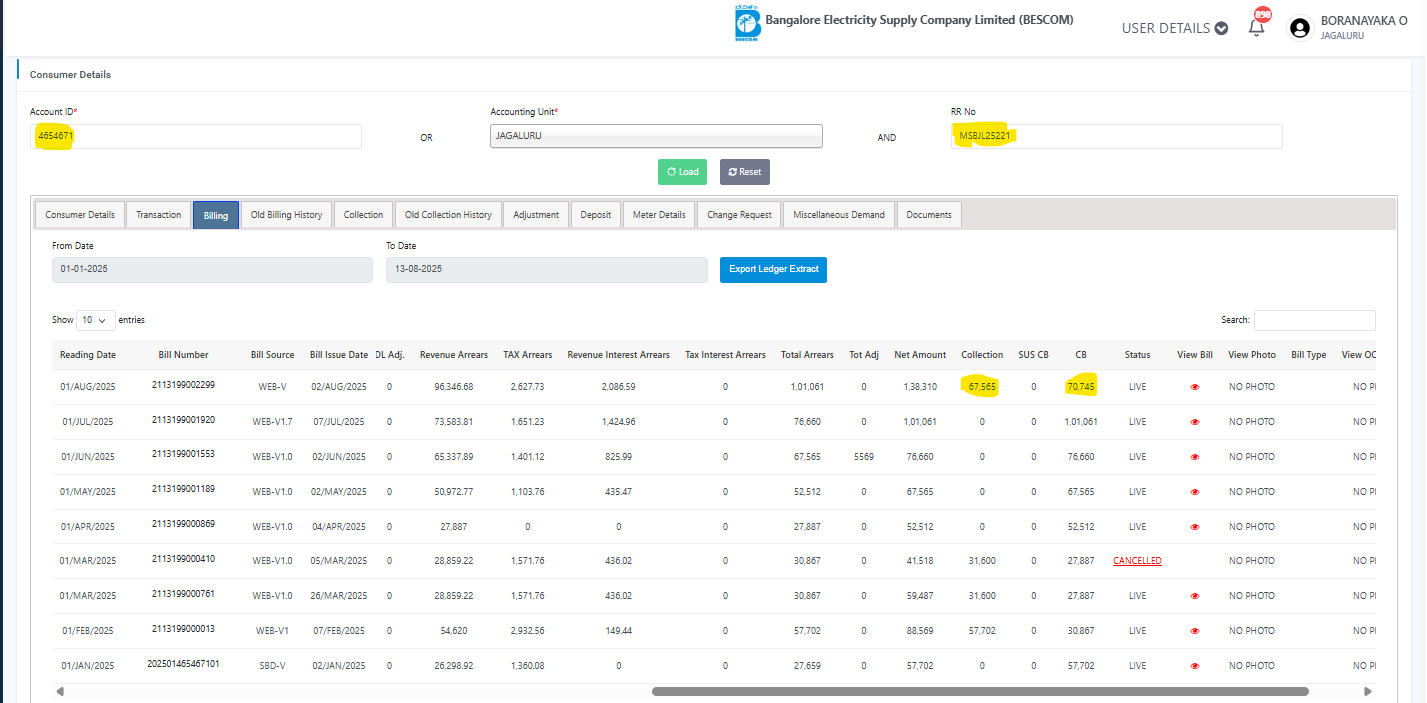
Task: Click the horizontal table scrollbar
Action: (980, 691)
